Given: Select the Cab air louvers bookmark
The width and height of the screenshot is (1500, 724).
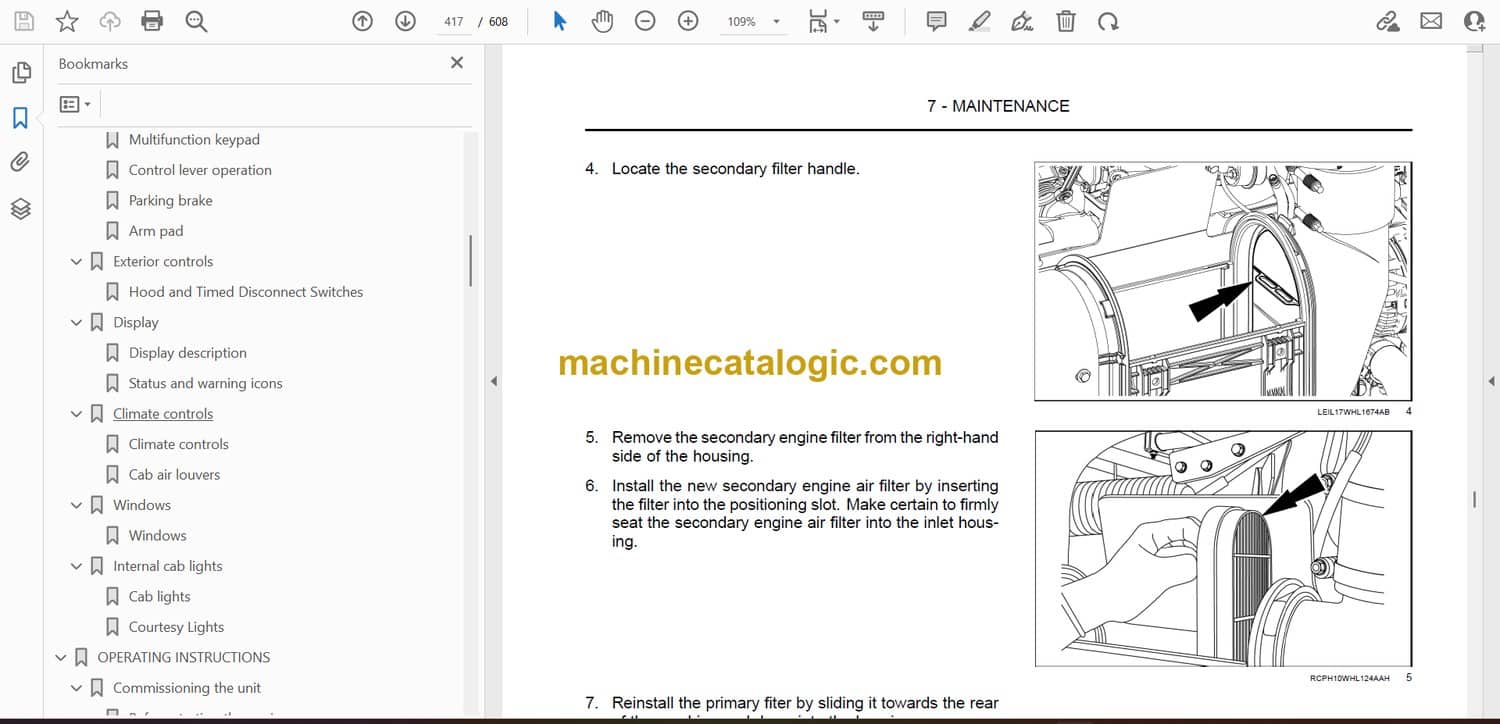Looking at the screenshot, I should pos(174,475).
